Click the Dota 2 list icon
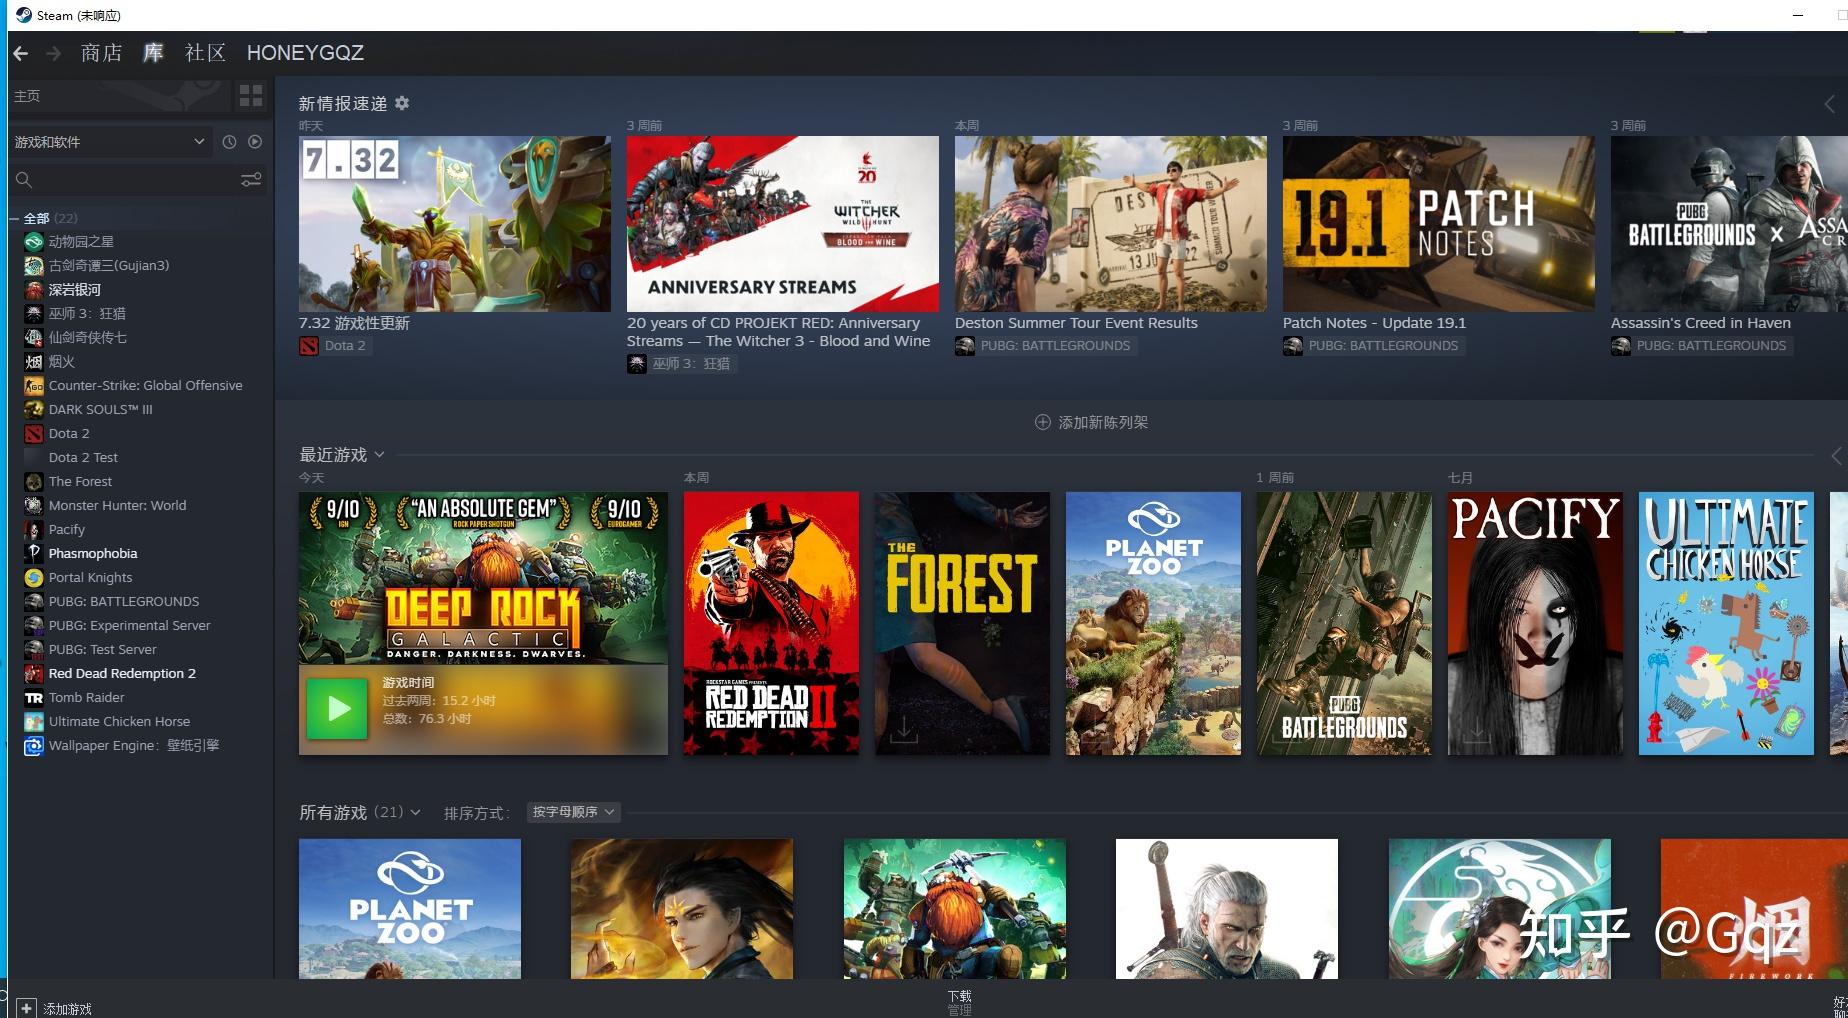The image size is (1848, 1018). (33, 433)
